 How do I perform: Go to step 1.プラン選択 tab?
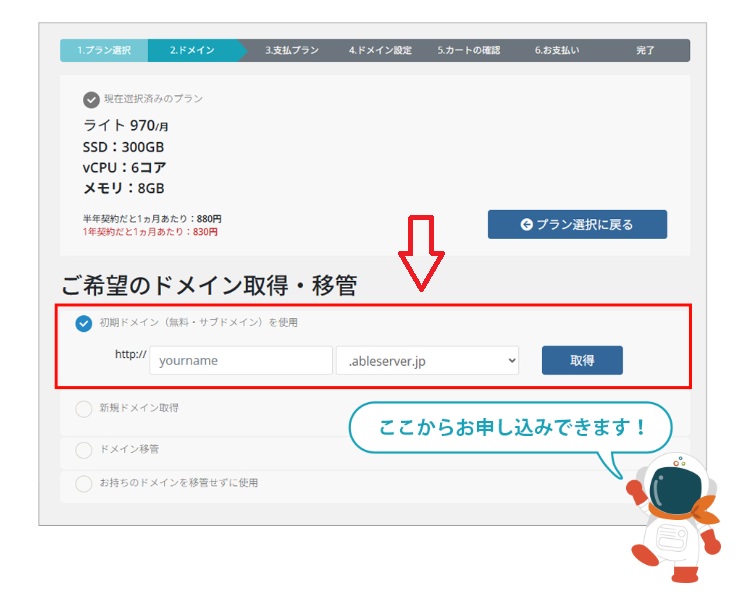pyautogui.click(x=104, y=50)
